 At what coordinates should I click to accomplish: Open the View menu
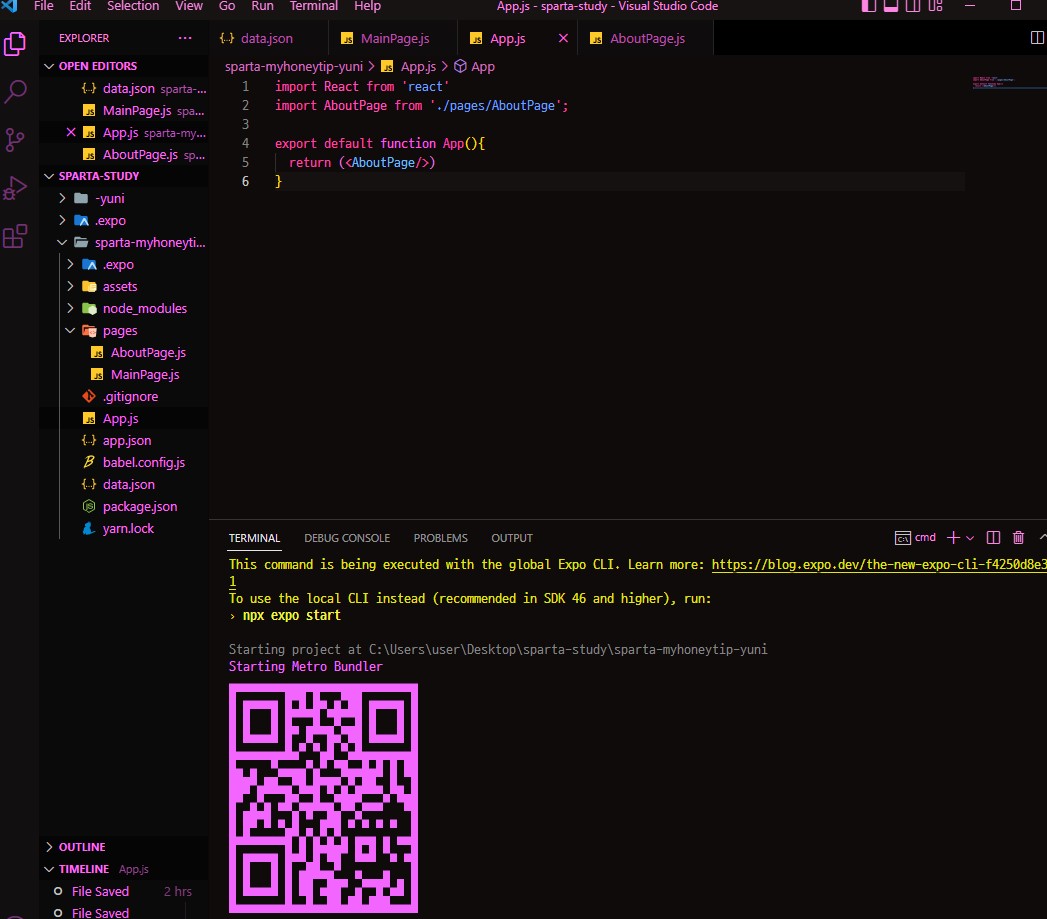[x=189, y=6]
